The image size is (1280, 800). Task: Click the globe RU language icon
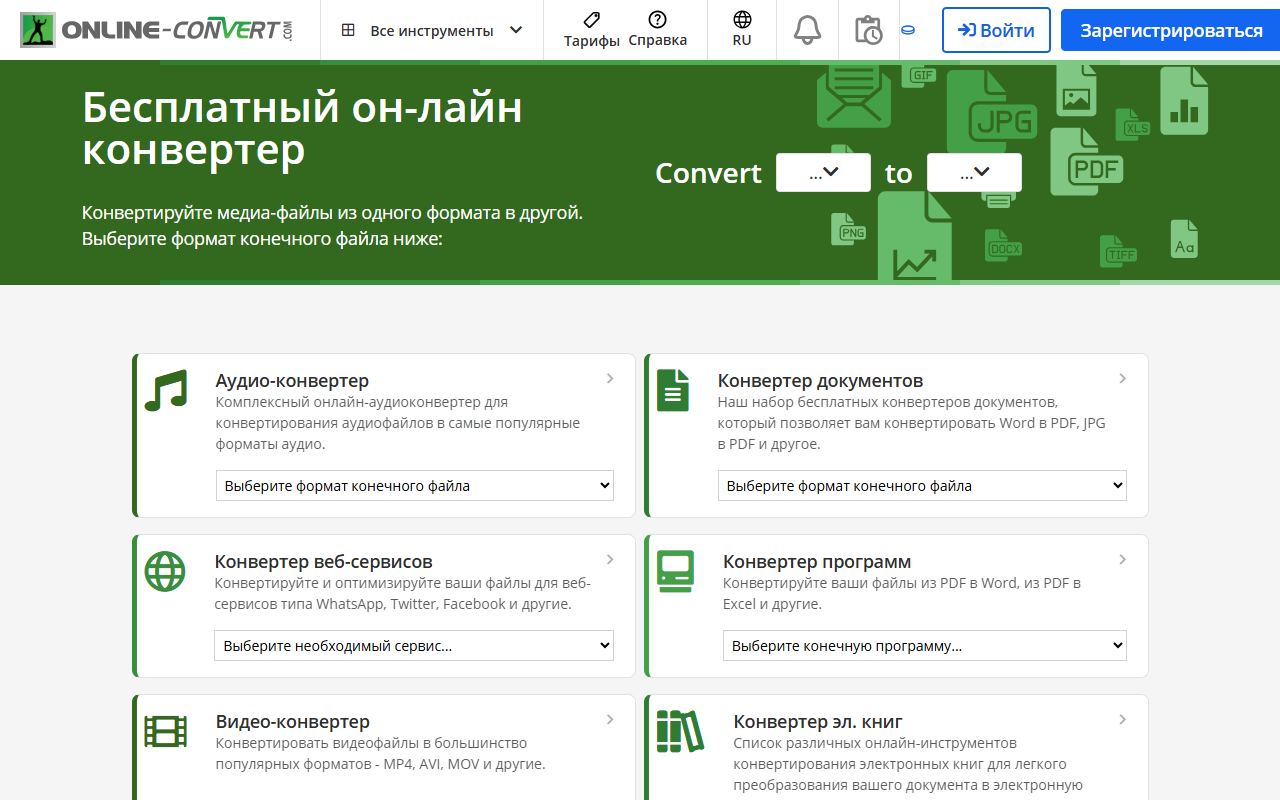742,29
